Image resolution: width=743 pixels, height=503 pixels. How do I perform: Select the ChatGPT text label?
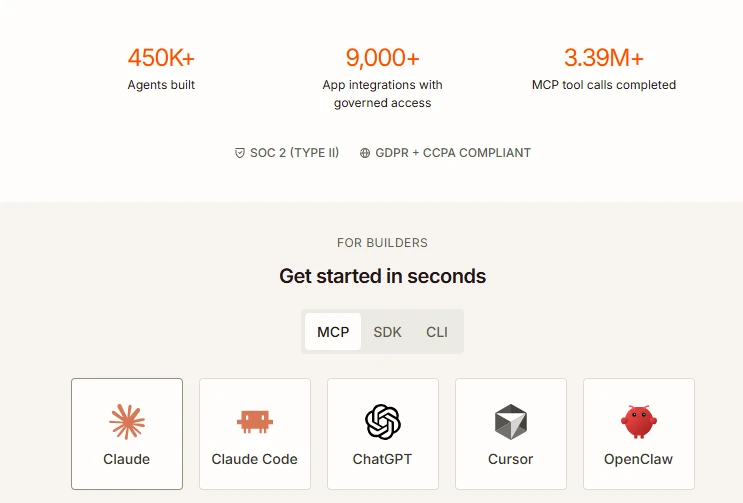(x=382, y=459)
